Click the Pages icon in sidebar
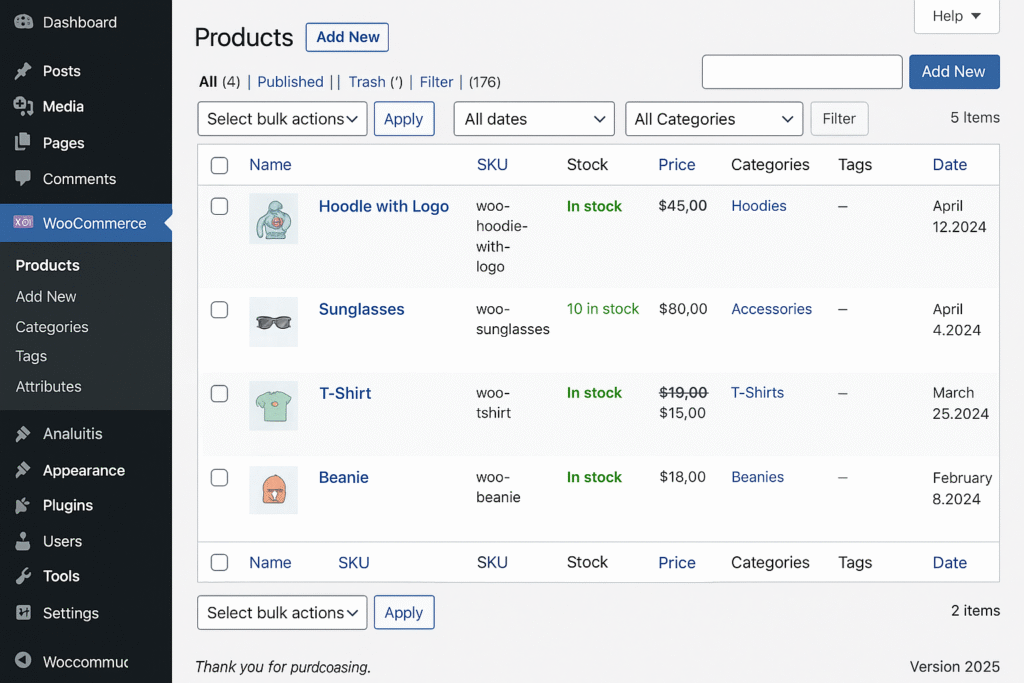The height and width of the screenshot is (683, 1024). click(24, 142)
